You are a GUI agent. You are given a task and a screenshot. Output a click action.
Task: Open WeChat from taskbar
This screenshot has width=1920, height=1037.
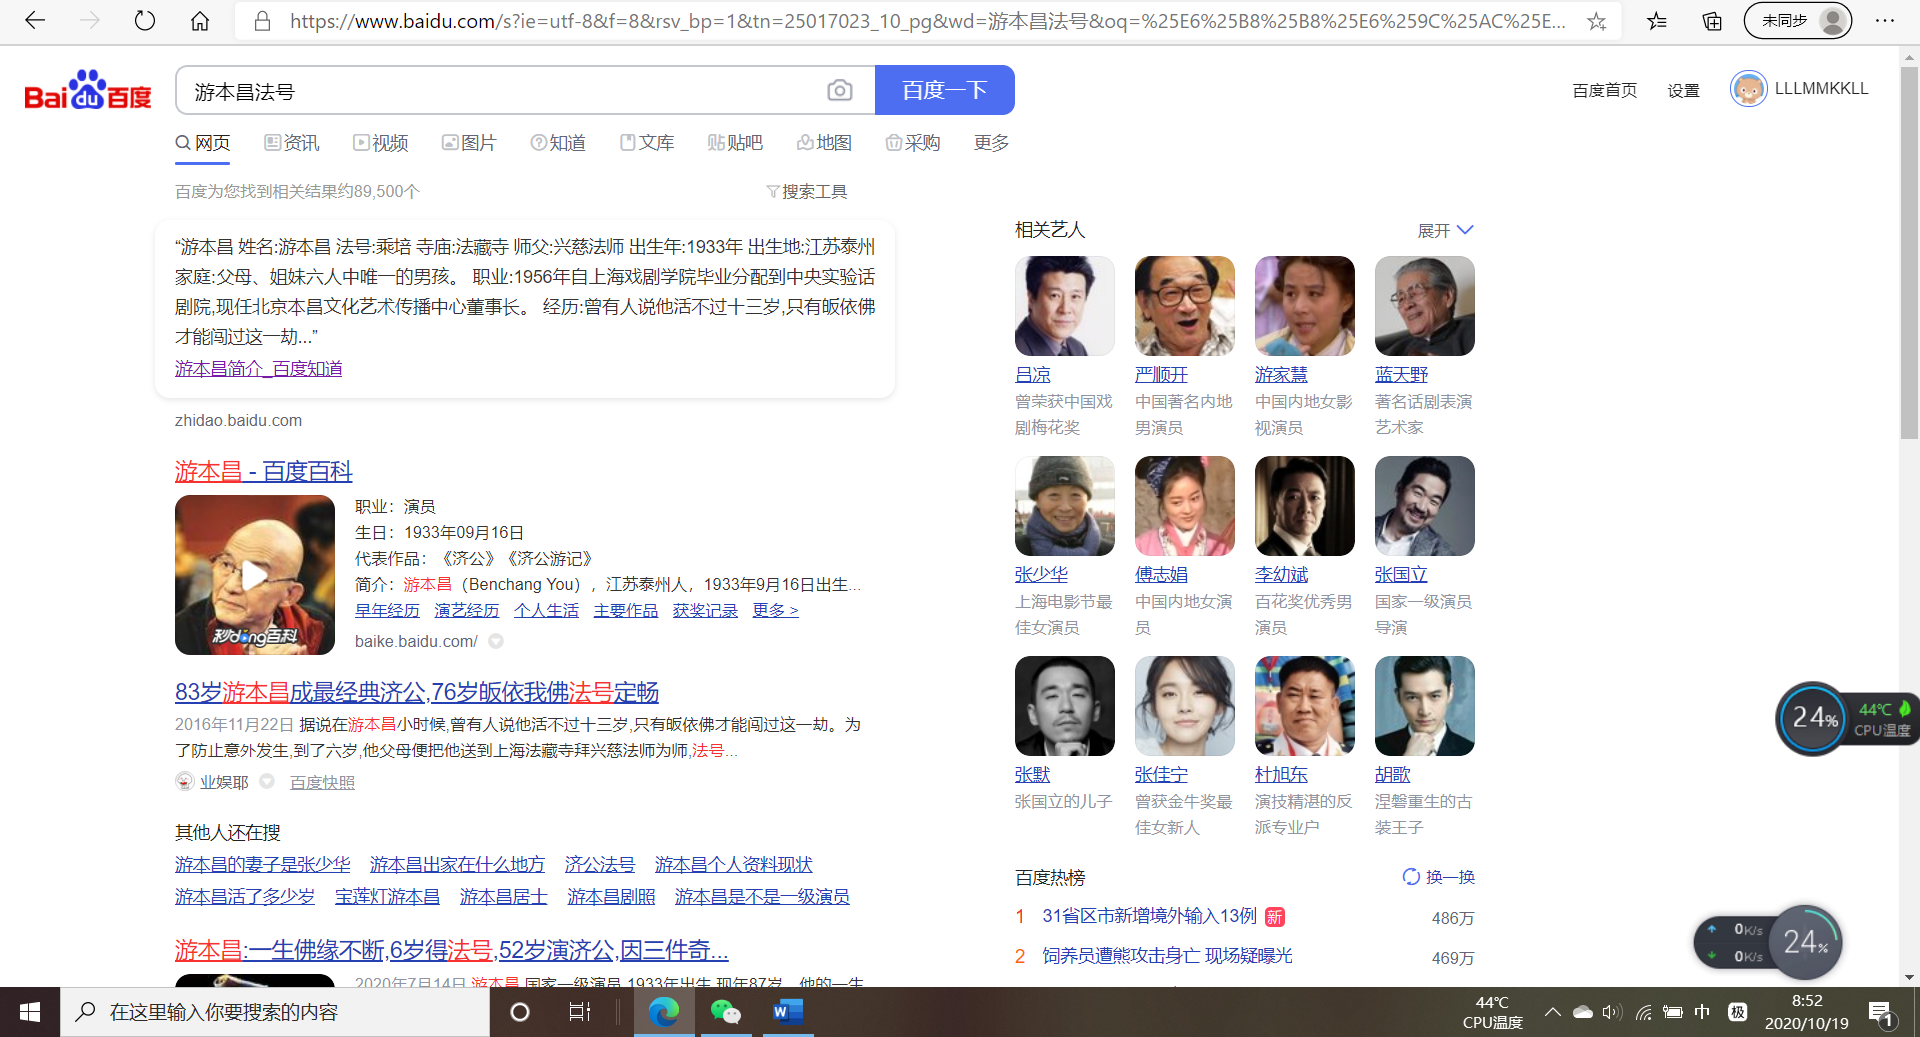(x=726, y=1012)
